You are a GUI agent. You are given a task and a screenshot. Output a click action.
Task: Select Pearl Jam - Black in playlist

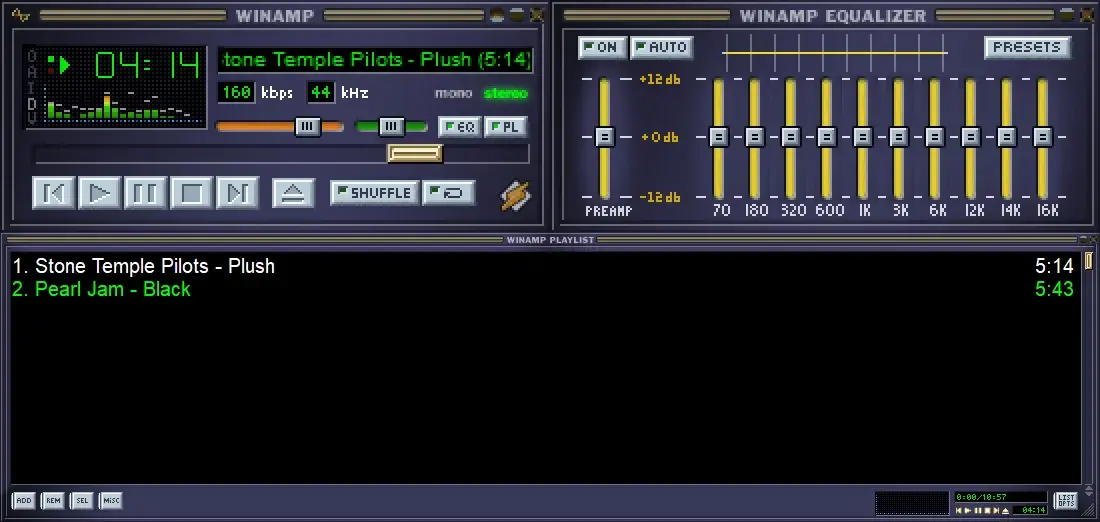[x=101, y=289]
